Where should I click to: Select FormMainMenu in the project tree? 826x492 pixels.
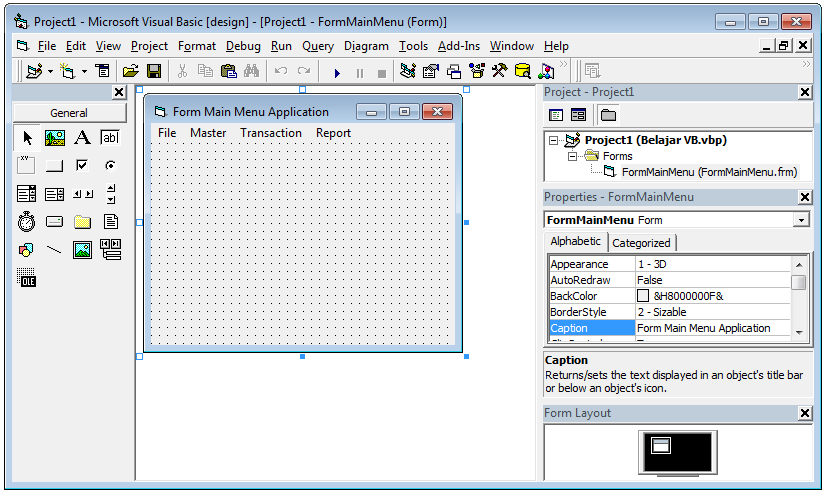(709, 172)
